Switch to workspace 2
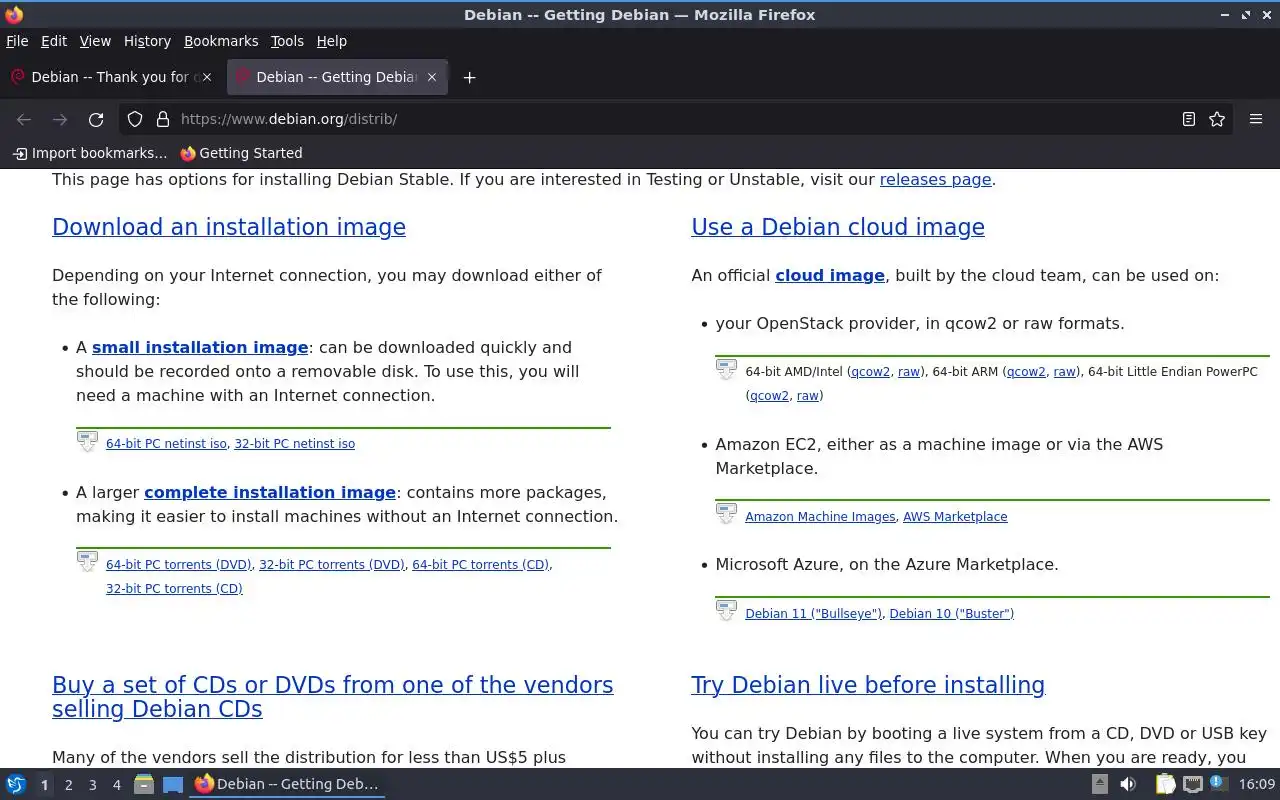This screenshot has width=1280, height=800. click(68, 785)
